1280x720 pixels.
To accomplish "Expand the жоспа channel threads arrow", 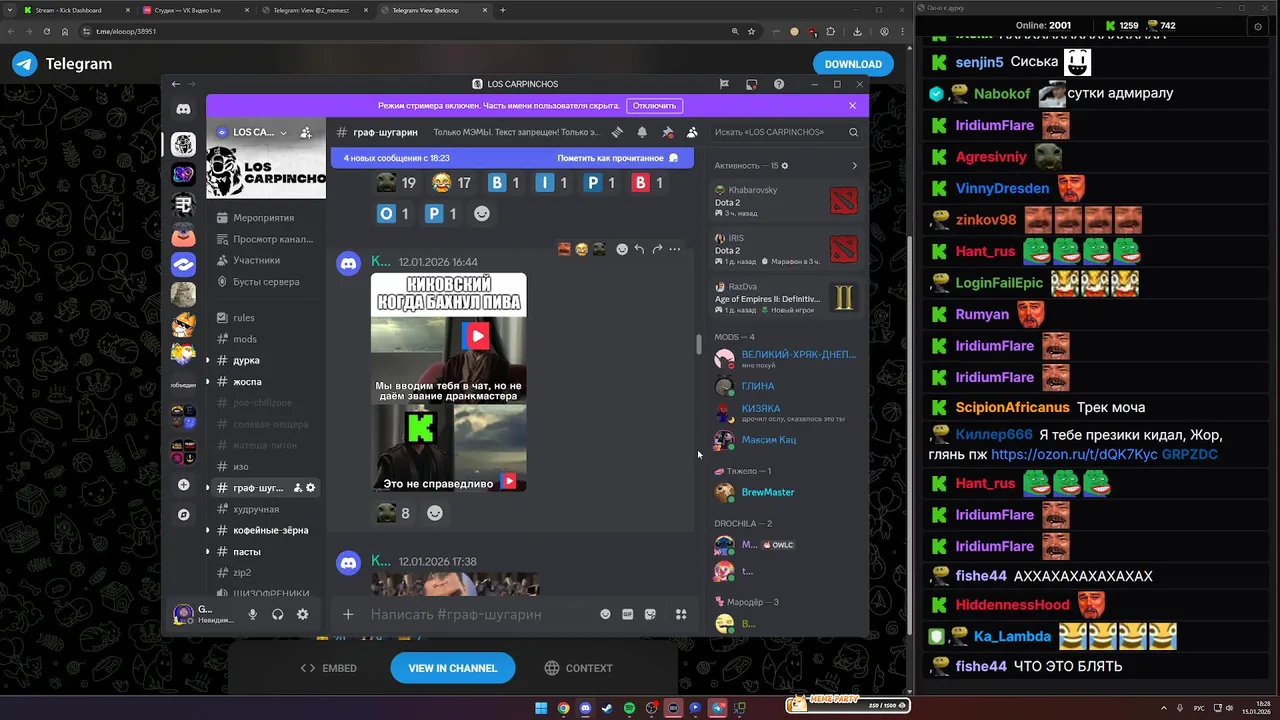I will pos(208,382).
